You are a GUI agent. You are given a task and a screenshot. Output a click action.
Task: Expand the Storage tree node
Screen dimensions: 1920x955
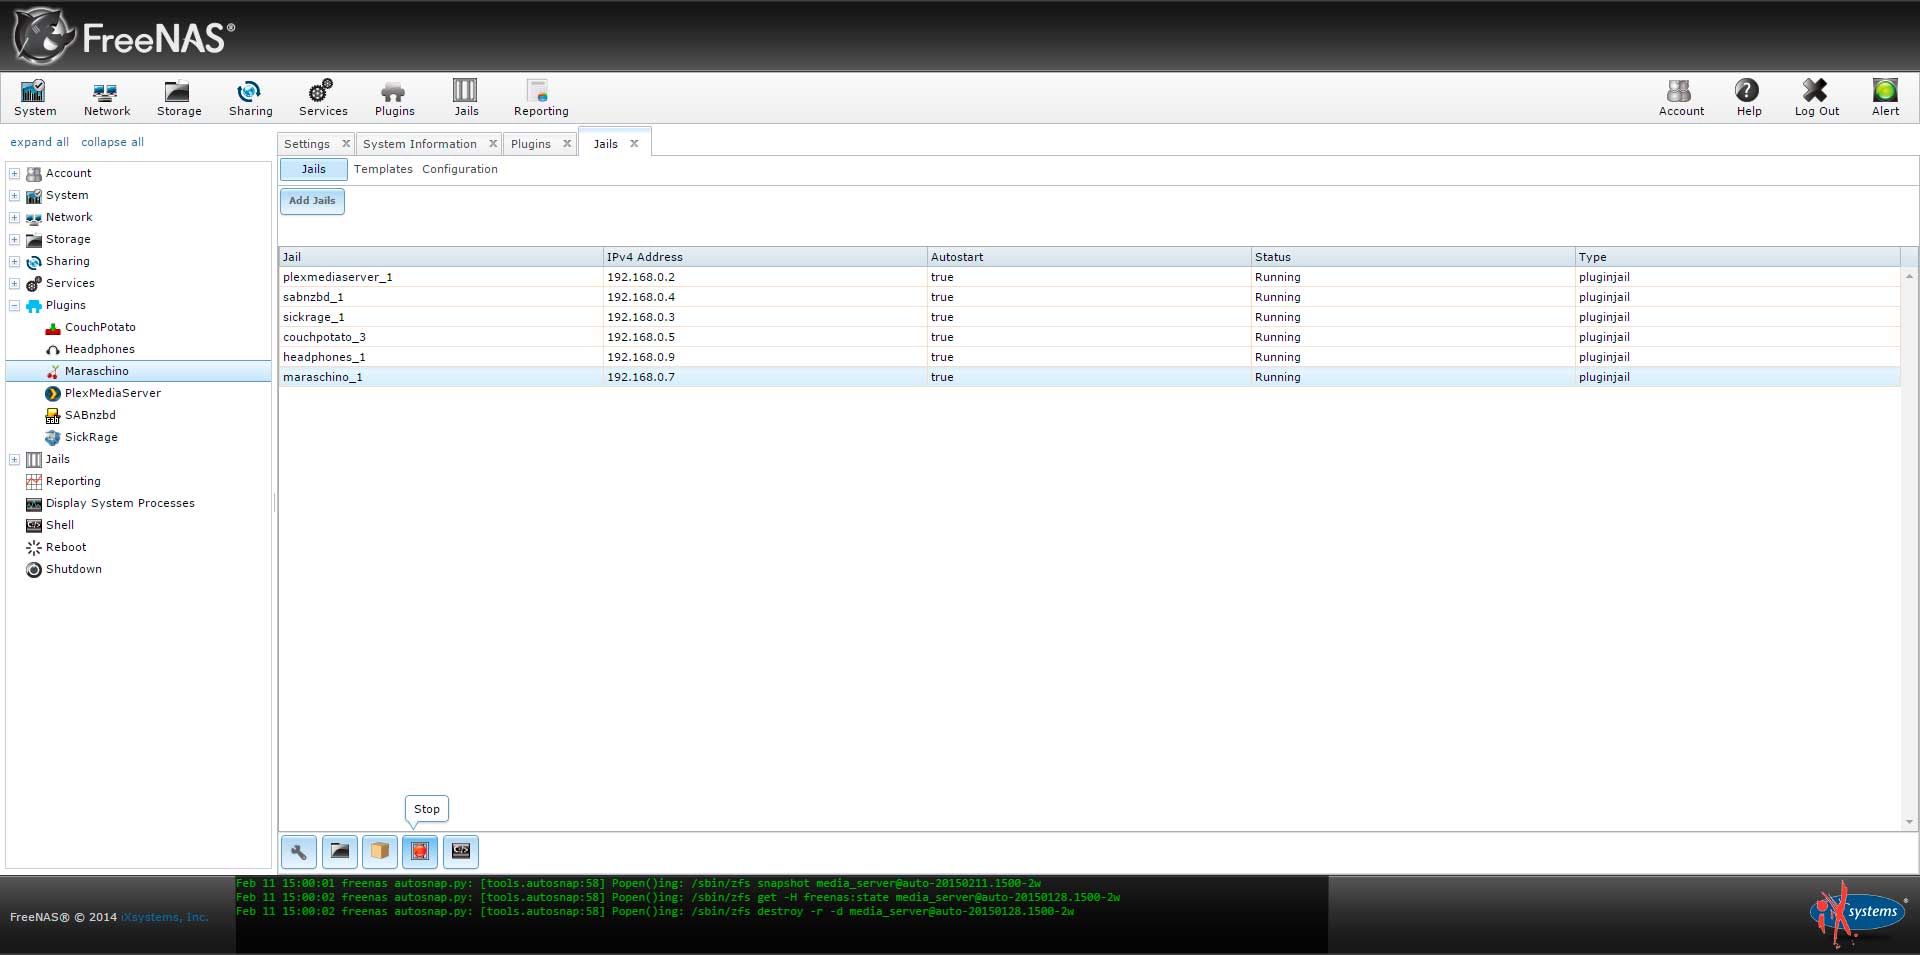(x=15, y=239)
